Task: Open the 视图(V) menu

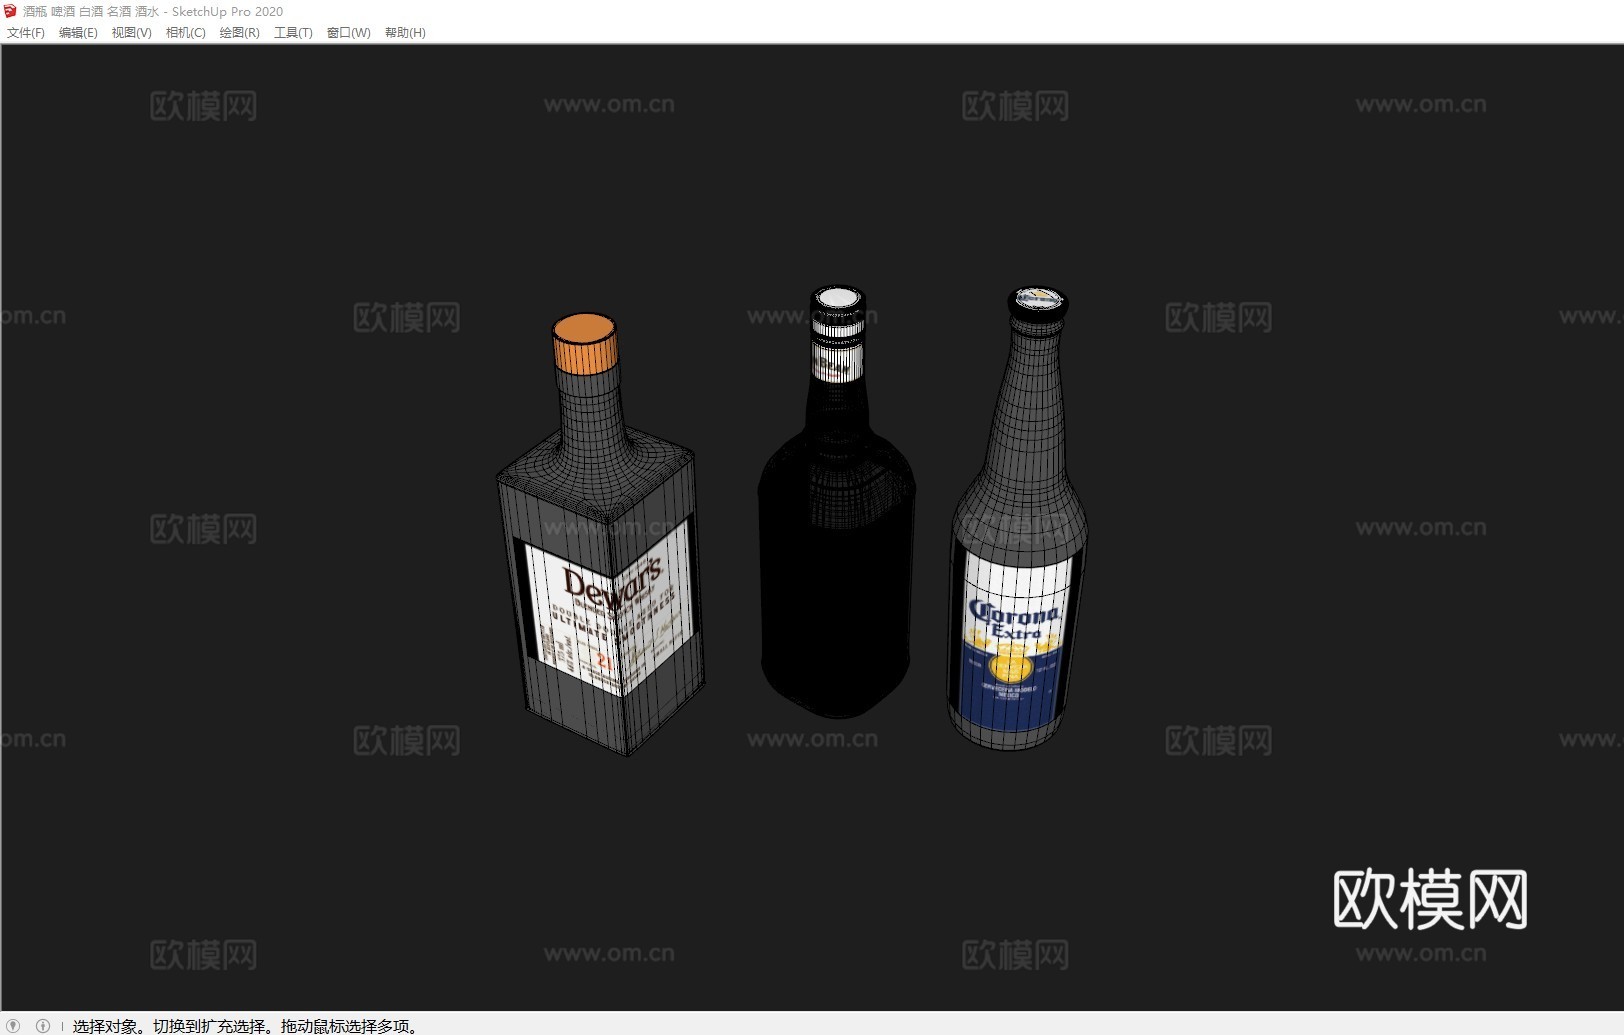Action: (131, 33)
